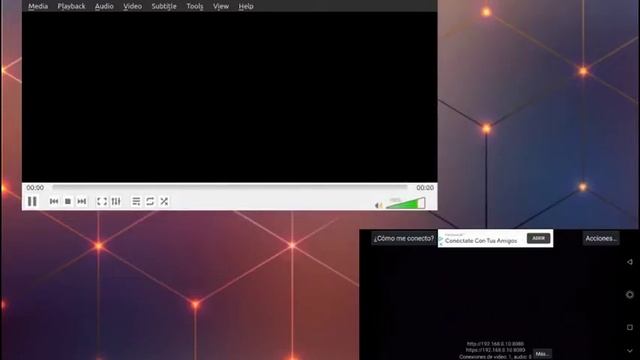The width and height of the screenshot is (640, 360).
Task: Toggle fullscreen video mode
Action: [102, 201]
